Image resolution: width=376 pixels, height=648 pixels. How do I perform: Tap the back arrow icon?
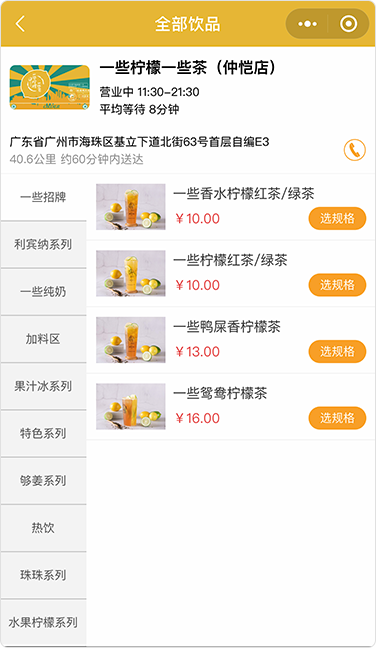tap(20, 24)
